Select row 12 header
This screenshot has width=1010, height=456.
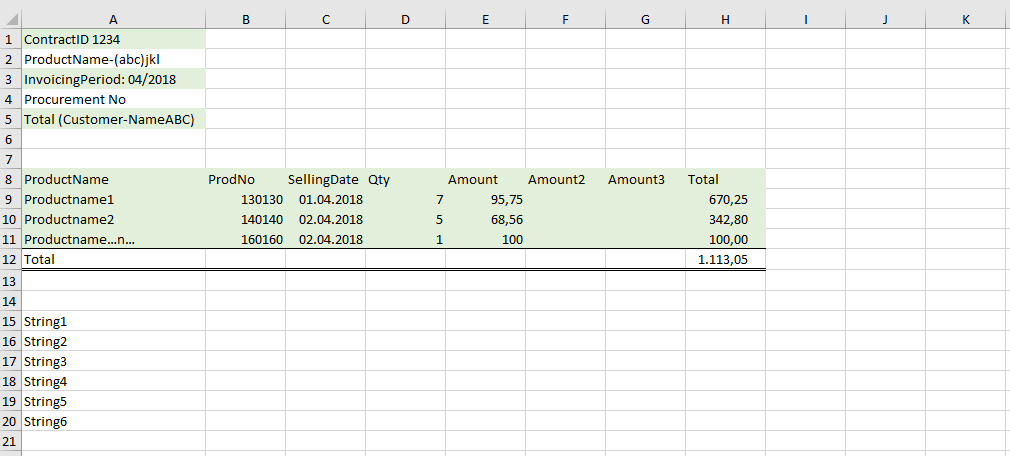[x=9, y=260]
